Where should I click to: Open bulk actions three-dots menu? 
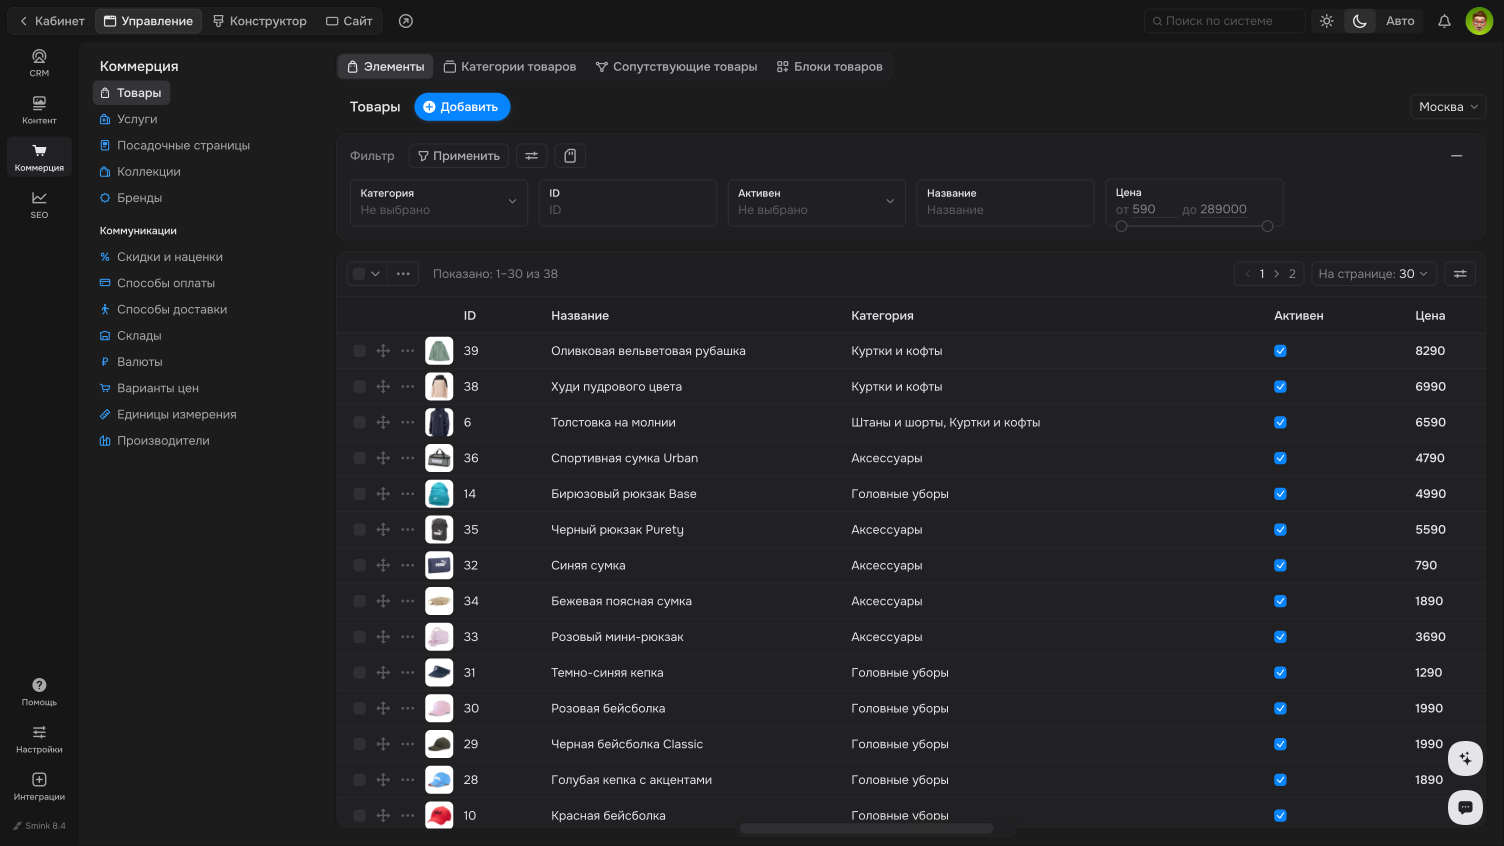coord(403,274)
